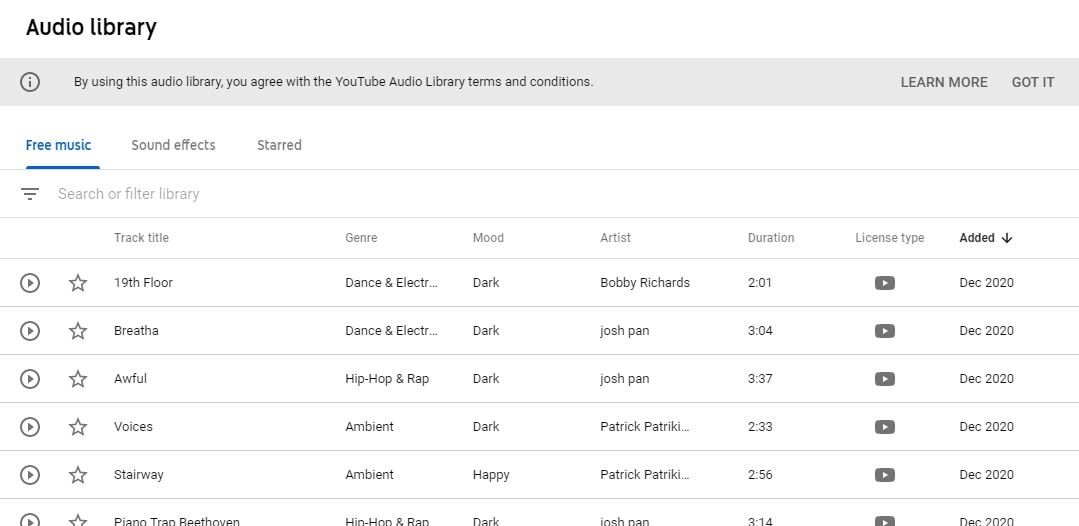This screenshot has width=1079, height=526.
Task: Click YouTube license icon for Awful
Action: pyautogui.click(x=884, y=379)
